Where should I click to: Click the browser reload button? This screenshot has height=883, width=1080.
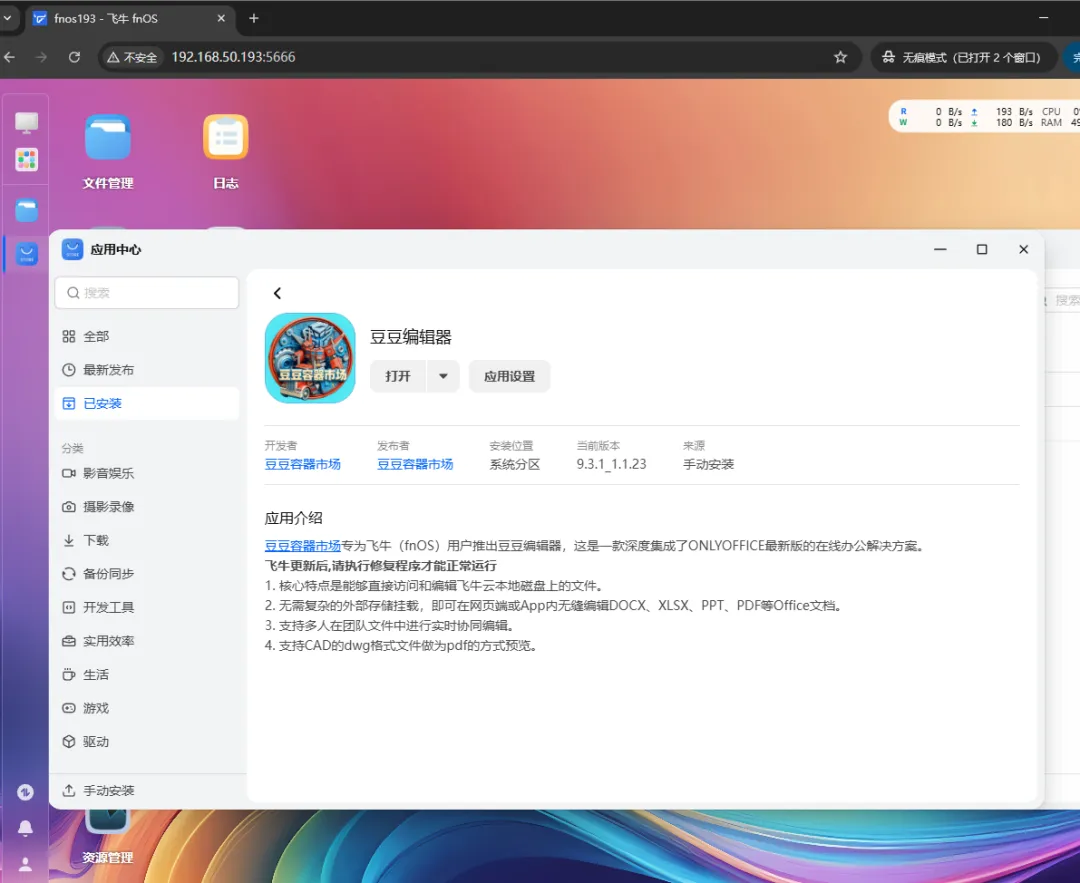[x=74, y=57]
